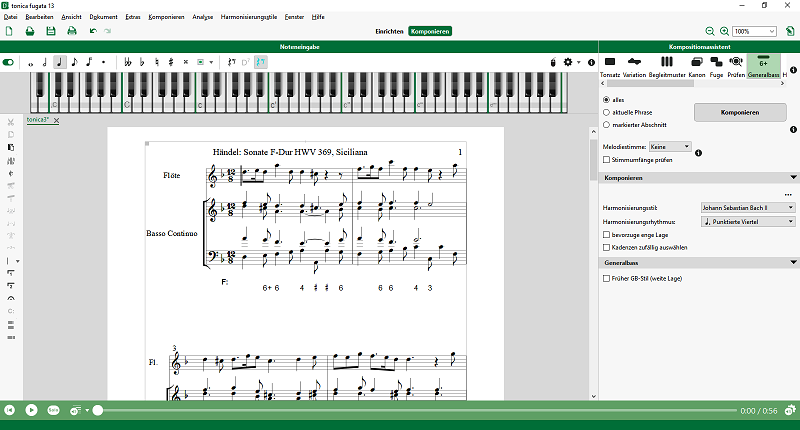Toggle the Solo playback button
This screenshot has height=430, width=800.
53,410
